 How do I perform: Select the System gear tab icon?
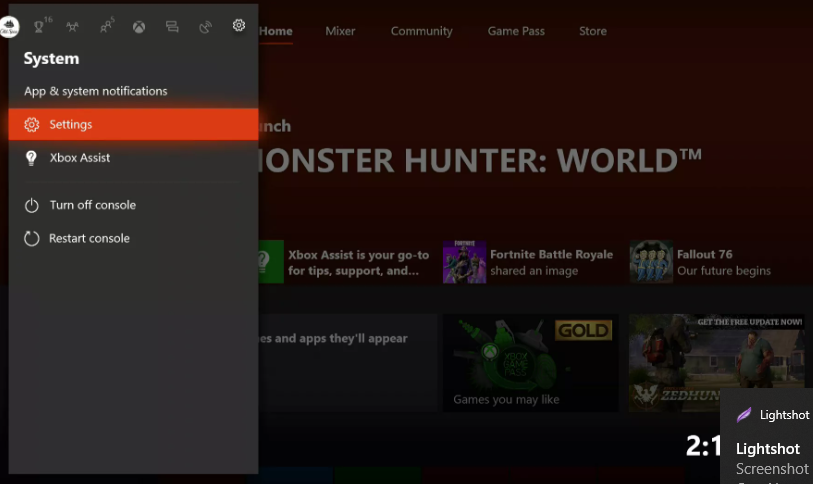tap(239, 25)
